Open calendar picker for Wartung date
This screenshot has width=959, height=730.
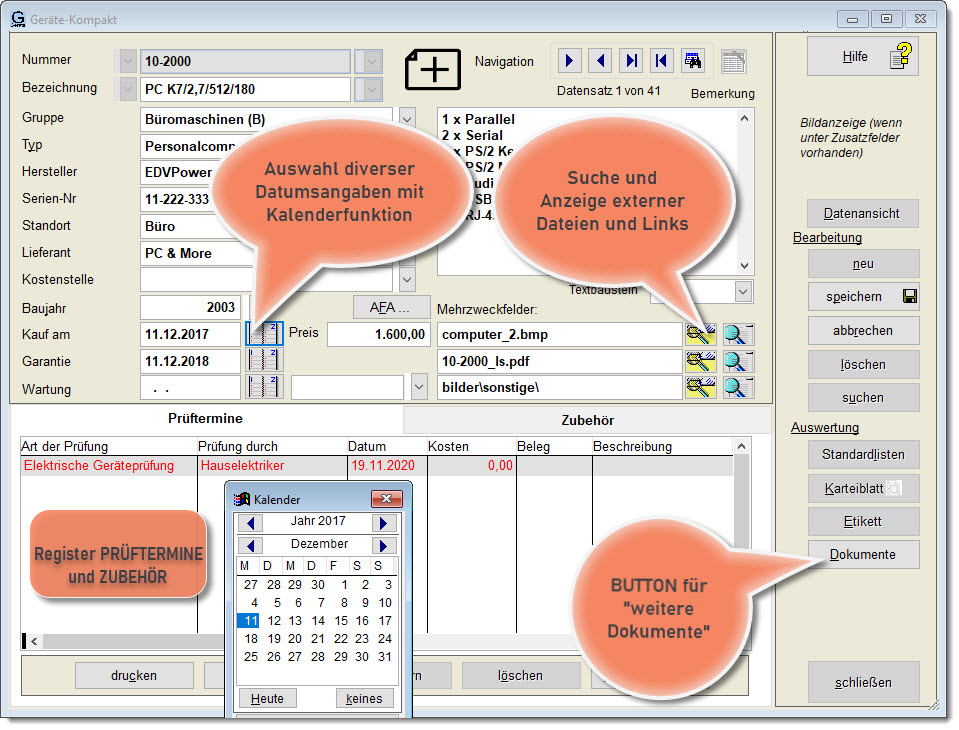265,388
